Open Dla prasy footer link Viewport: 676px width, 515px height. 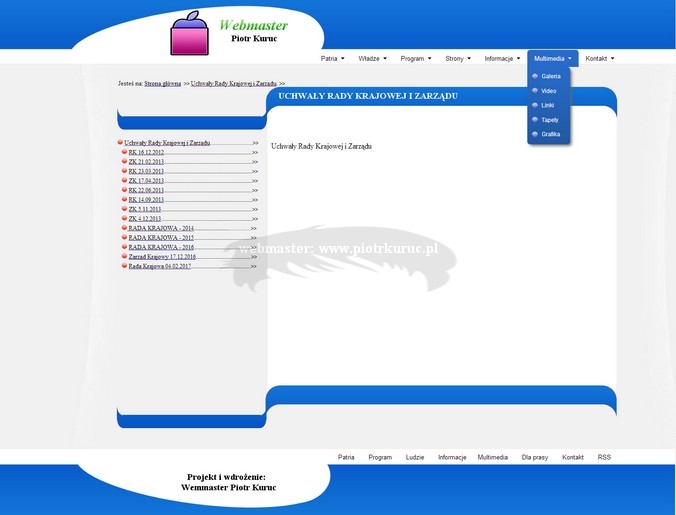535,457
